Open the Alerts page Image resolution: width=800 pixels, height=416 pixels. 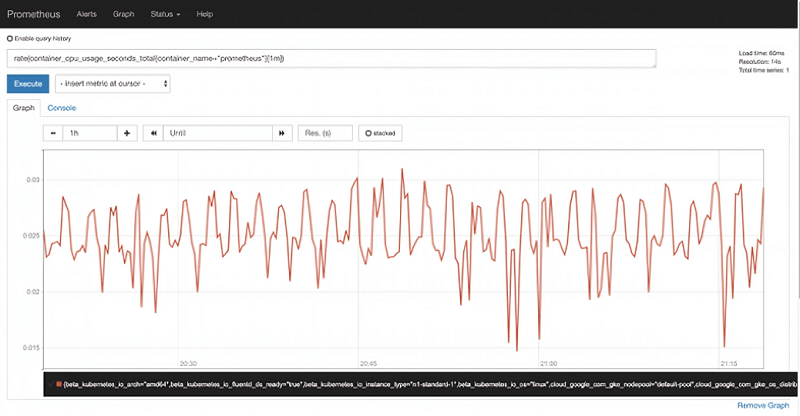[86, 14]
